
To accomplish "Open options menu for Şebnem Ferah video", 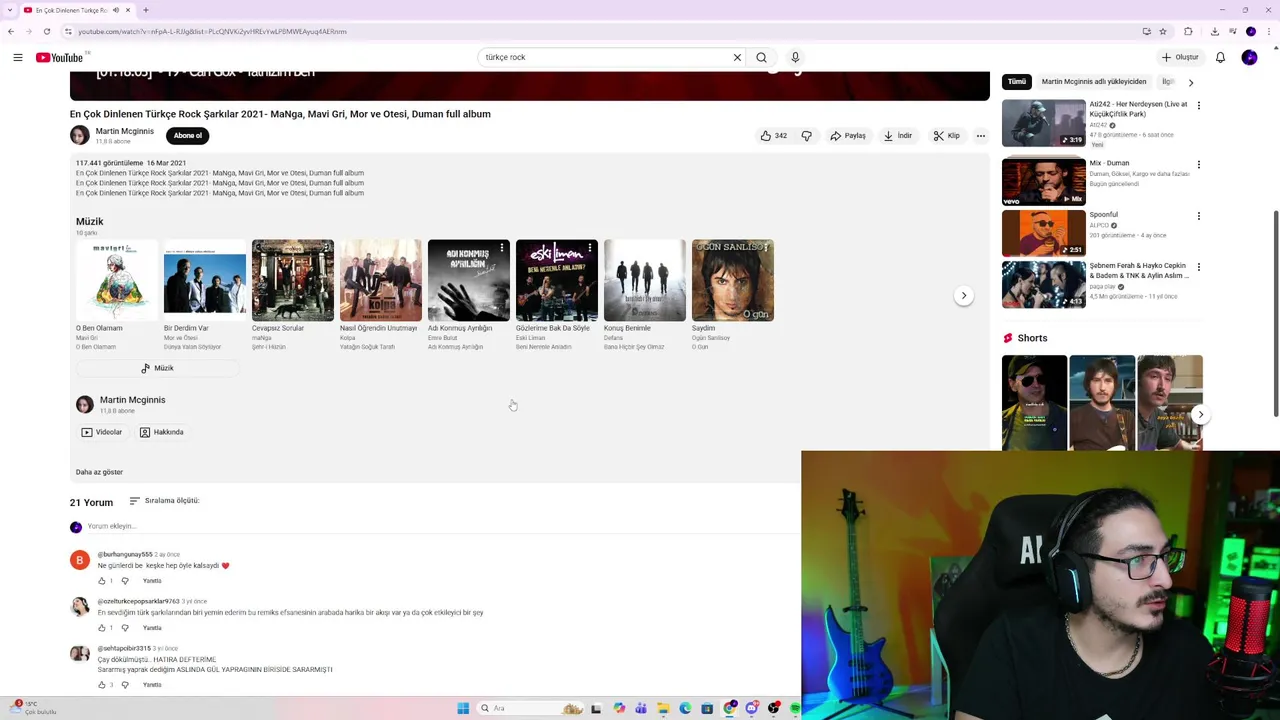I will (1199, 267).
